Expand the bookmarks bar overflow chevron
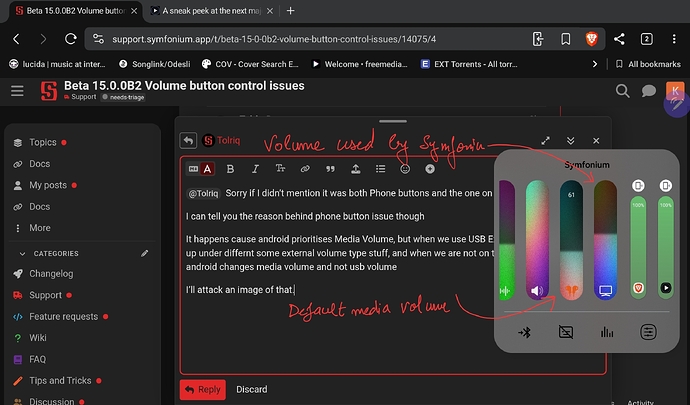Viewport: 690px width, 405px height. click(x=595, y=64)
